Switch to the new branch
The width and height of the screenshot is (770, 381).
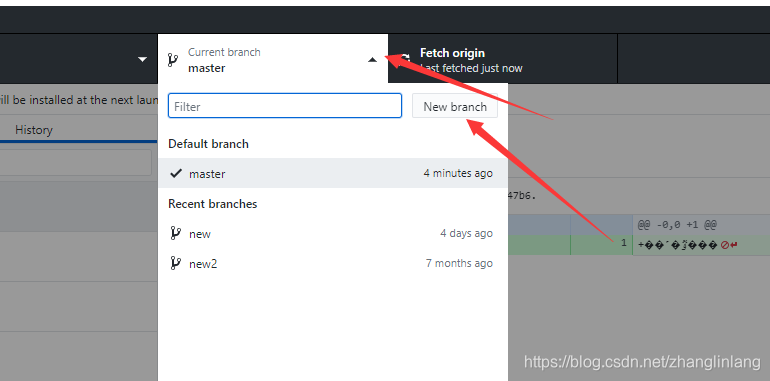(x=333, y=233)
